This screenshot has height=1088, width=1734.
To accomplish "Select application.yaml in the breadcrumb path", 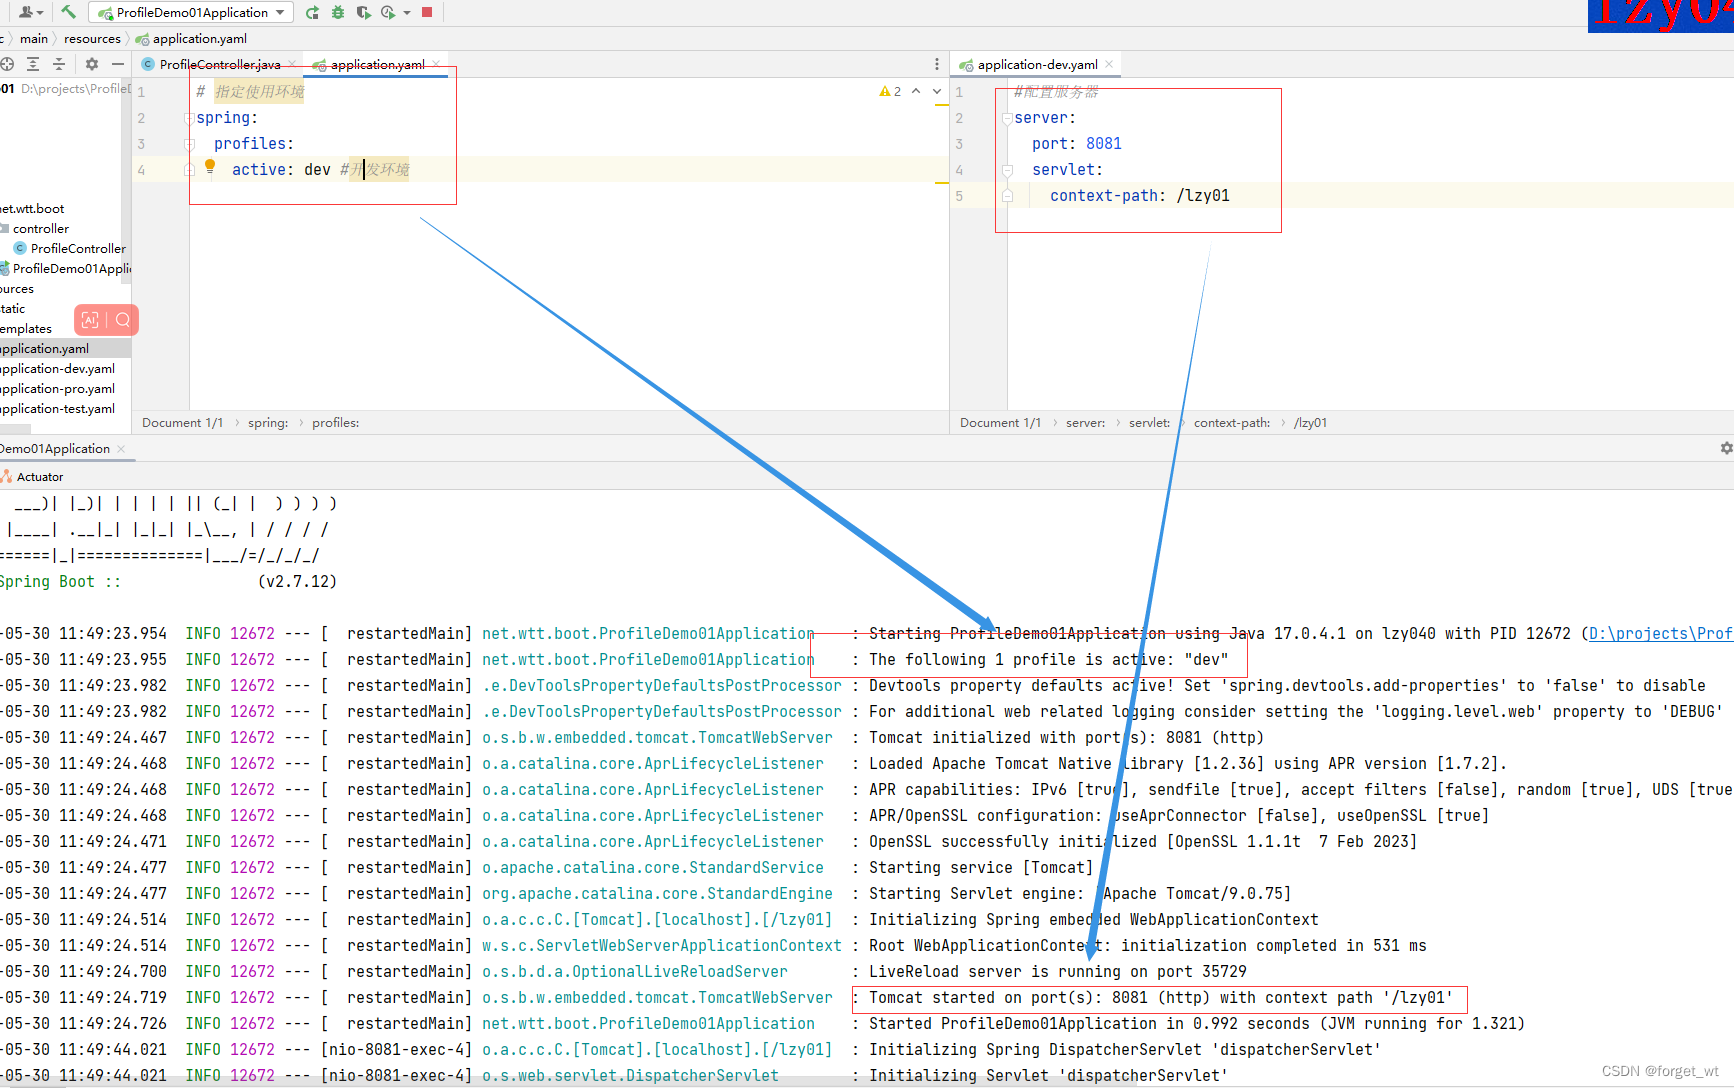I will pyautogui.click(x=192, y=39).
